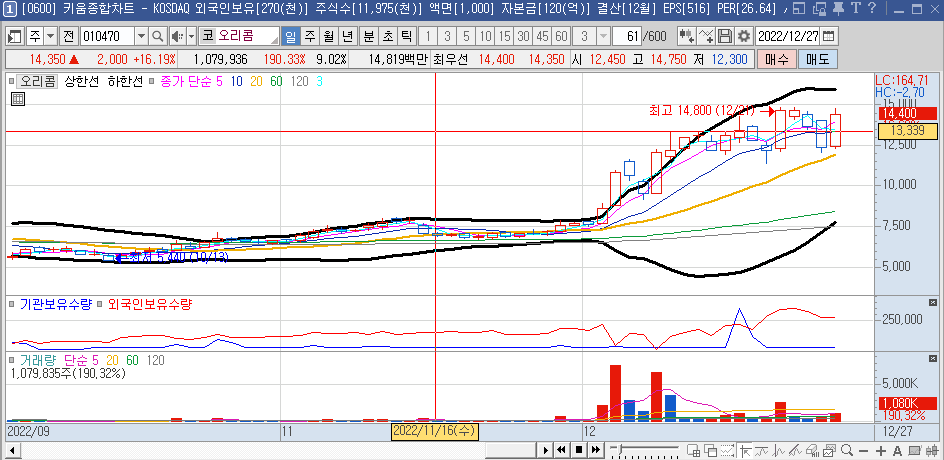This screenshot has width=944, height=460.
Task: Open the stock code 010470 dropdown arrow
Action: click(142, 36)
